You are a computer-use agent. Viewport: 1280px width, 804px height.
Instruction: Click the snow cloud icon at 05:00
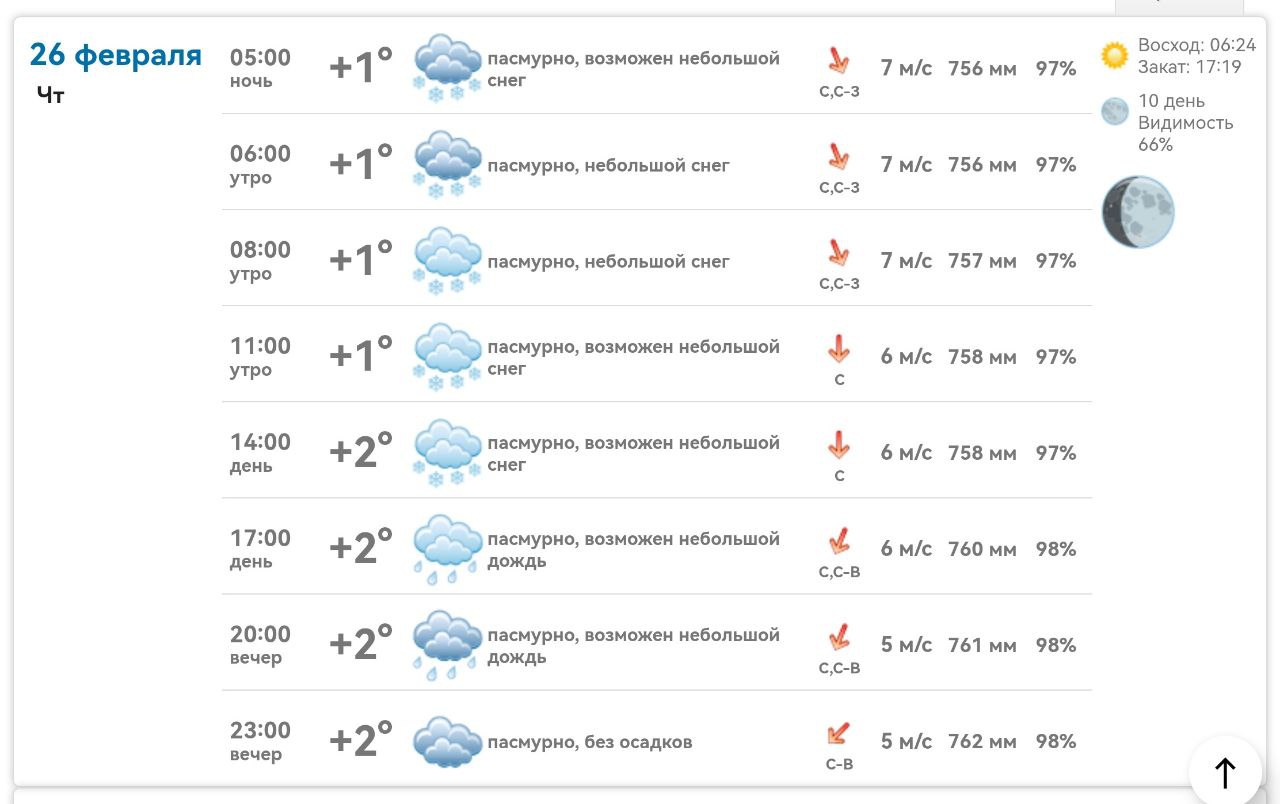[x=447, y=68]
